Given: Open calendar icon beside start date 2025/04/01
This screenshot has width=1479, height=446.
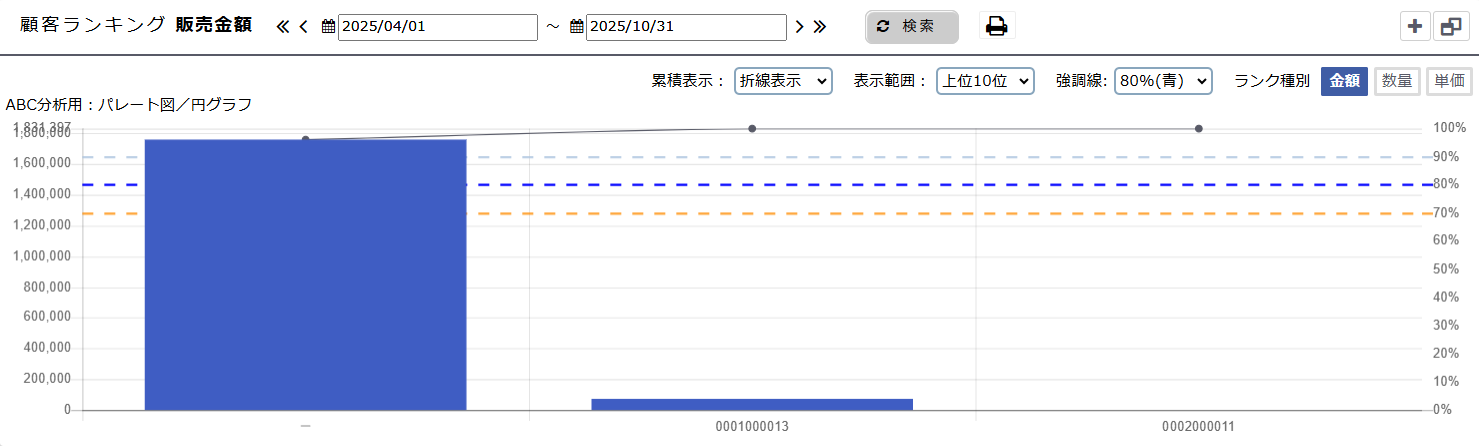Looking at the screenshot, I should pos(328,27).
